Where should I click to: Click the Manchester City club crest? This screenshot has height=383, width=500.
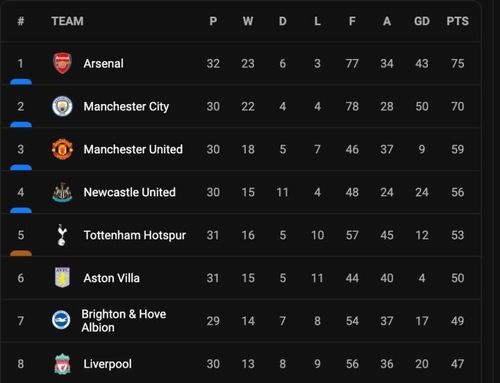(62, 106)
